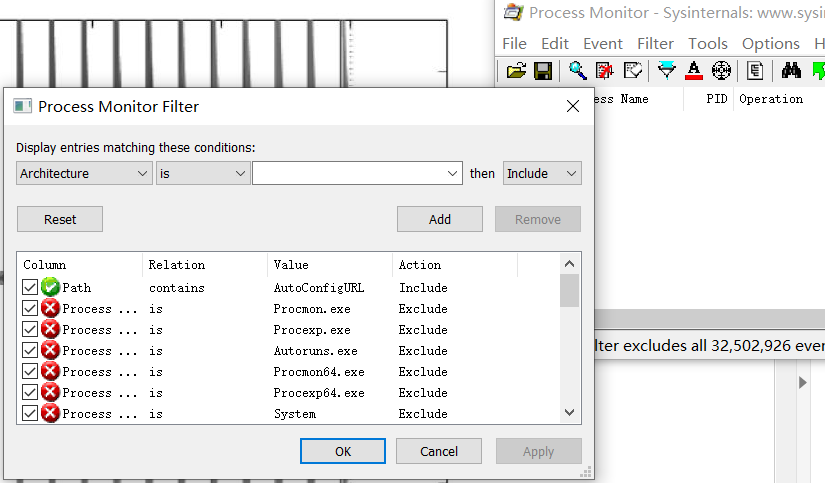
Task: Click the Find binoculars icon
Action: coord(791,71)
